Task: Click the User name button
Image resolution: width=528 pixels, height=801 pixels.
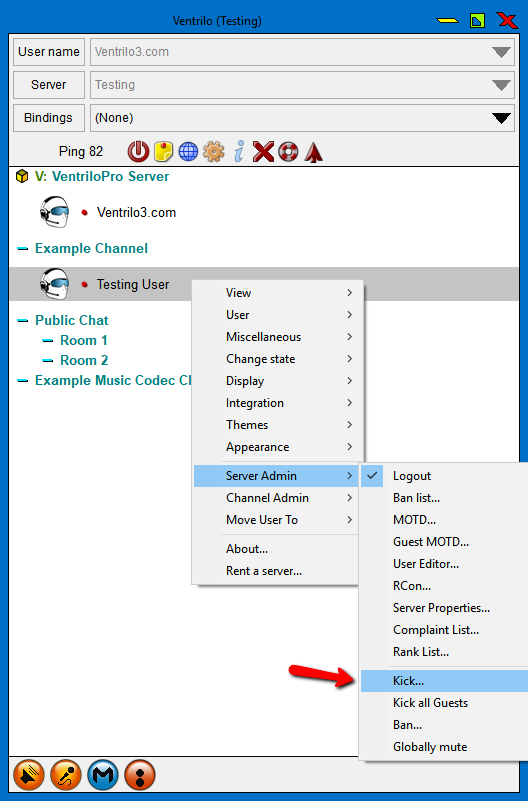Action: (x=49, y=52)
